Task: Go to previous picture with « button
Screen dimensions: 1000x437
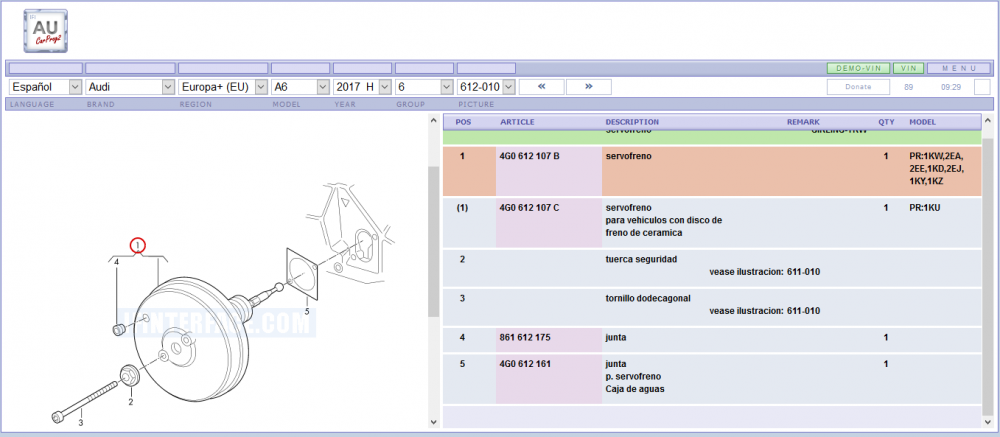Action: (x=541, y=87)
